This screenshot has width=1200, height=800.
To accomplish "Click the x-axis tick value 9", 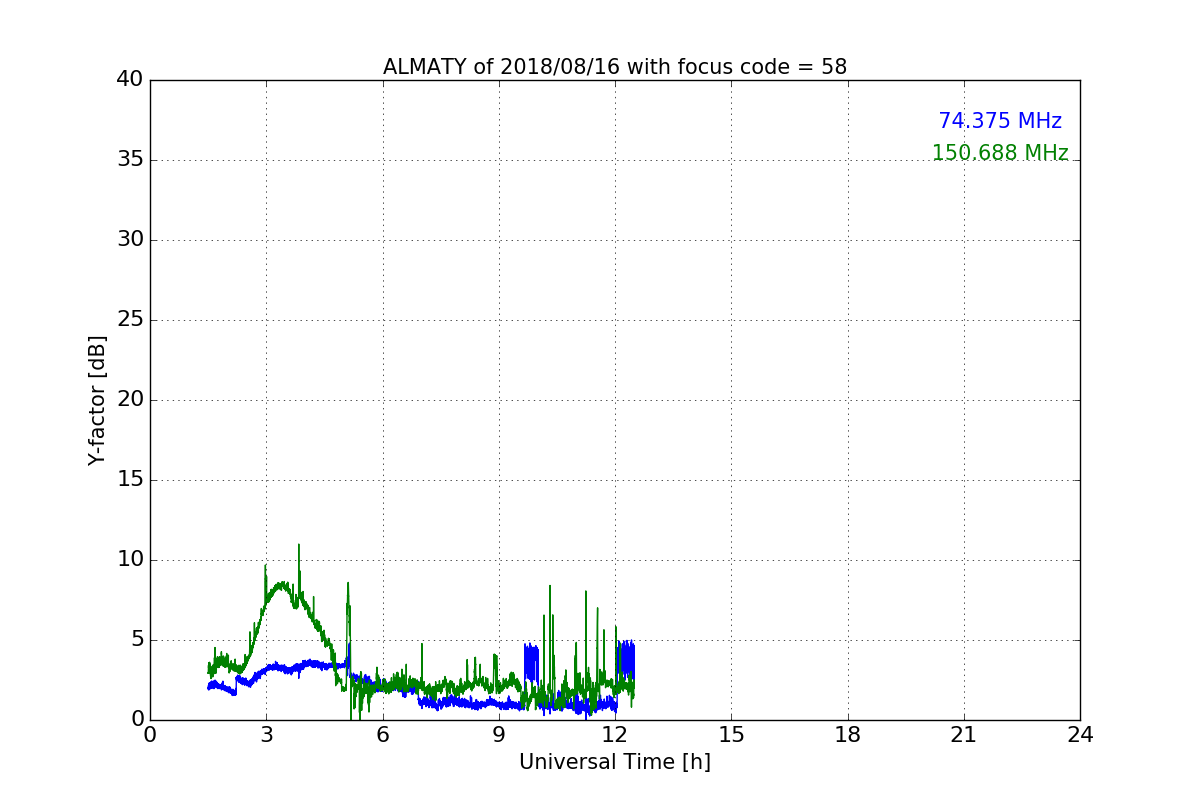I will 499,735.
